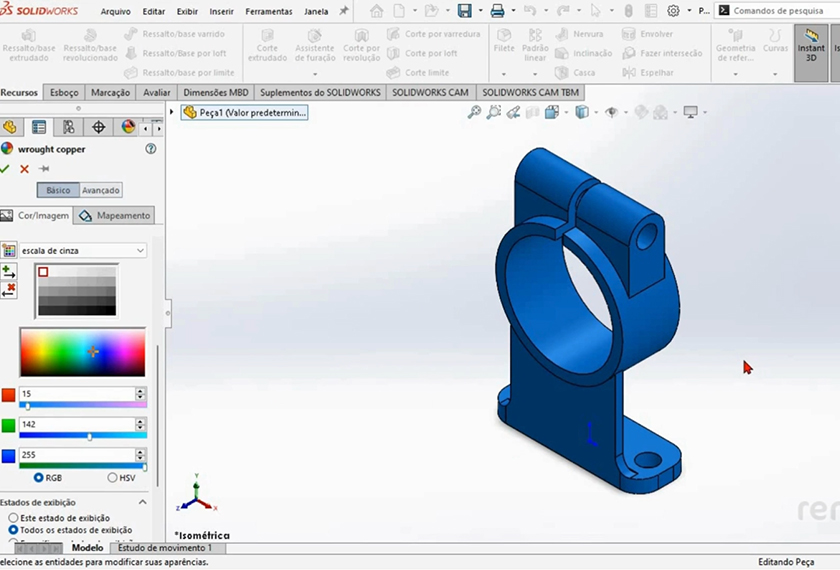
Task: Open the DimXpert crosshair manager tab
Action: pos(98,127)
